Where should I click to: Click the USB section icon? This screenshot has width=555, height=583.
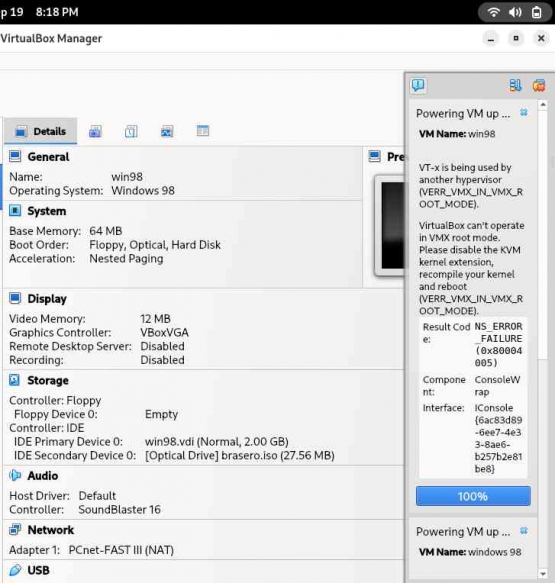pyautogui.click(x=15, y=570)
